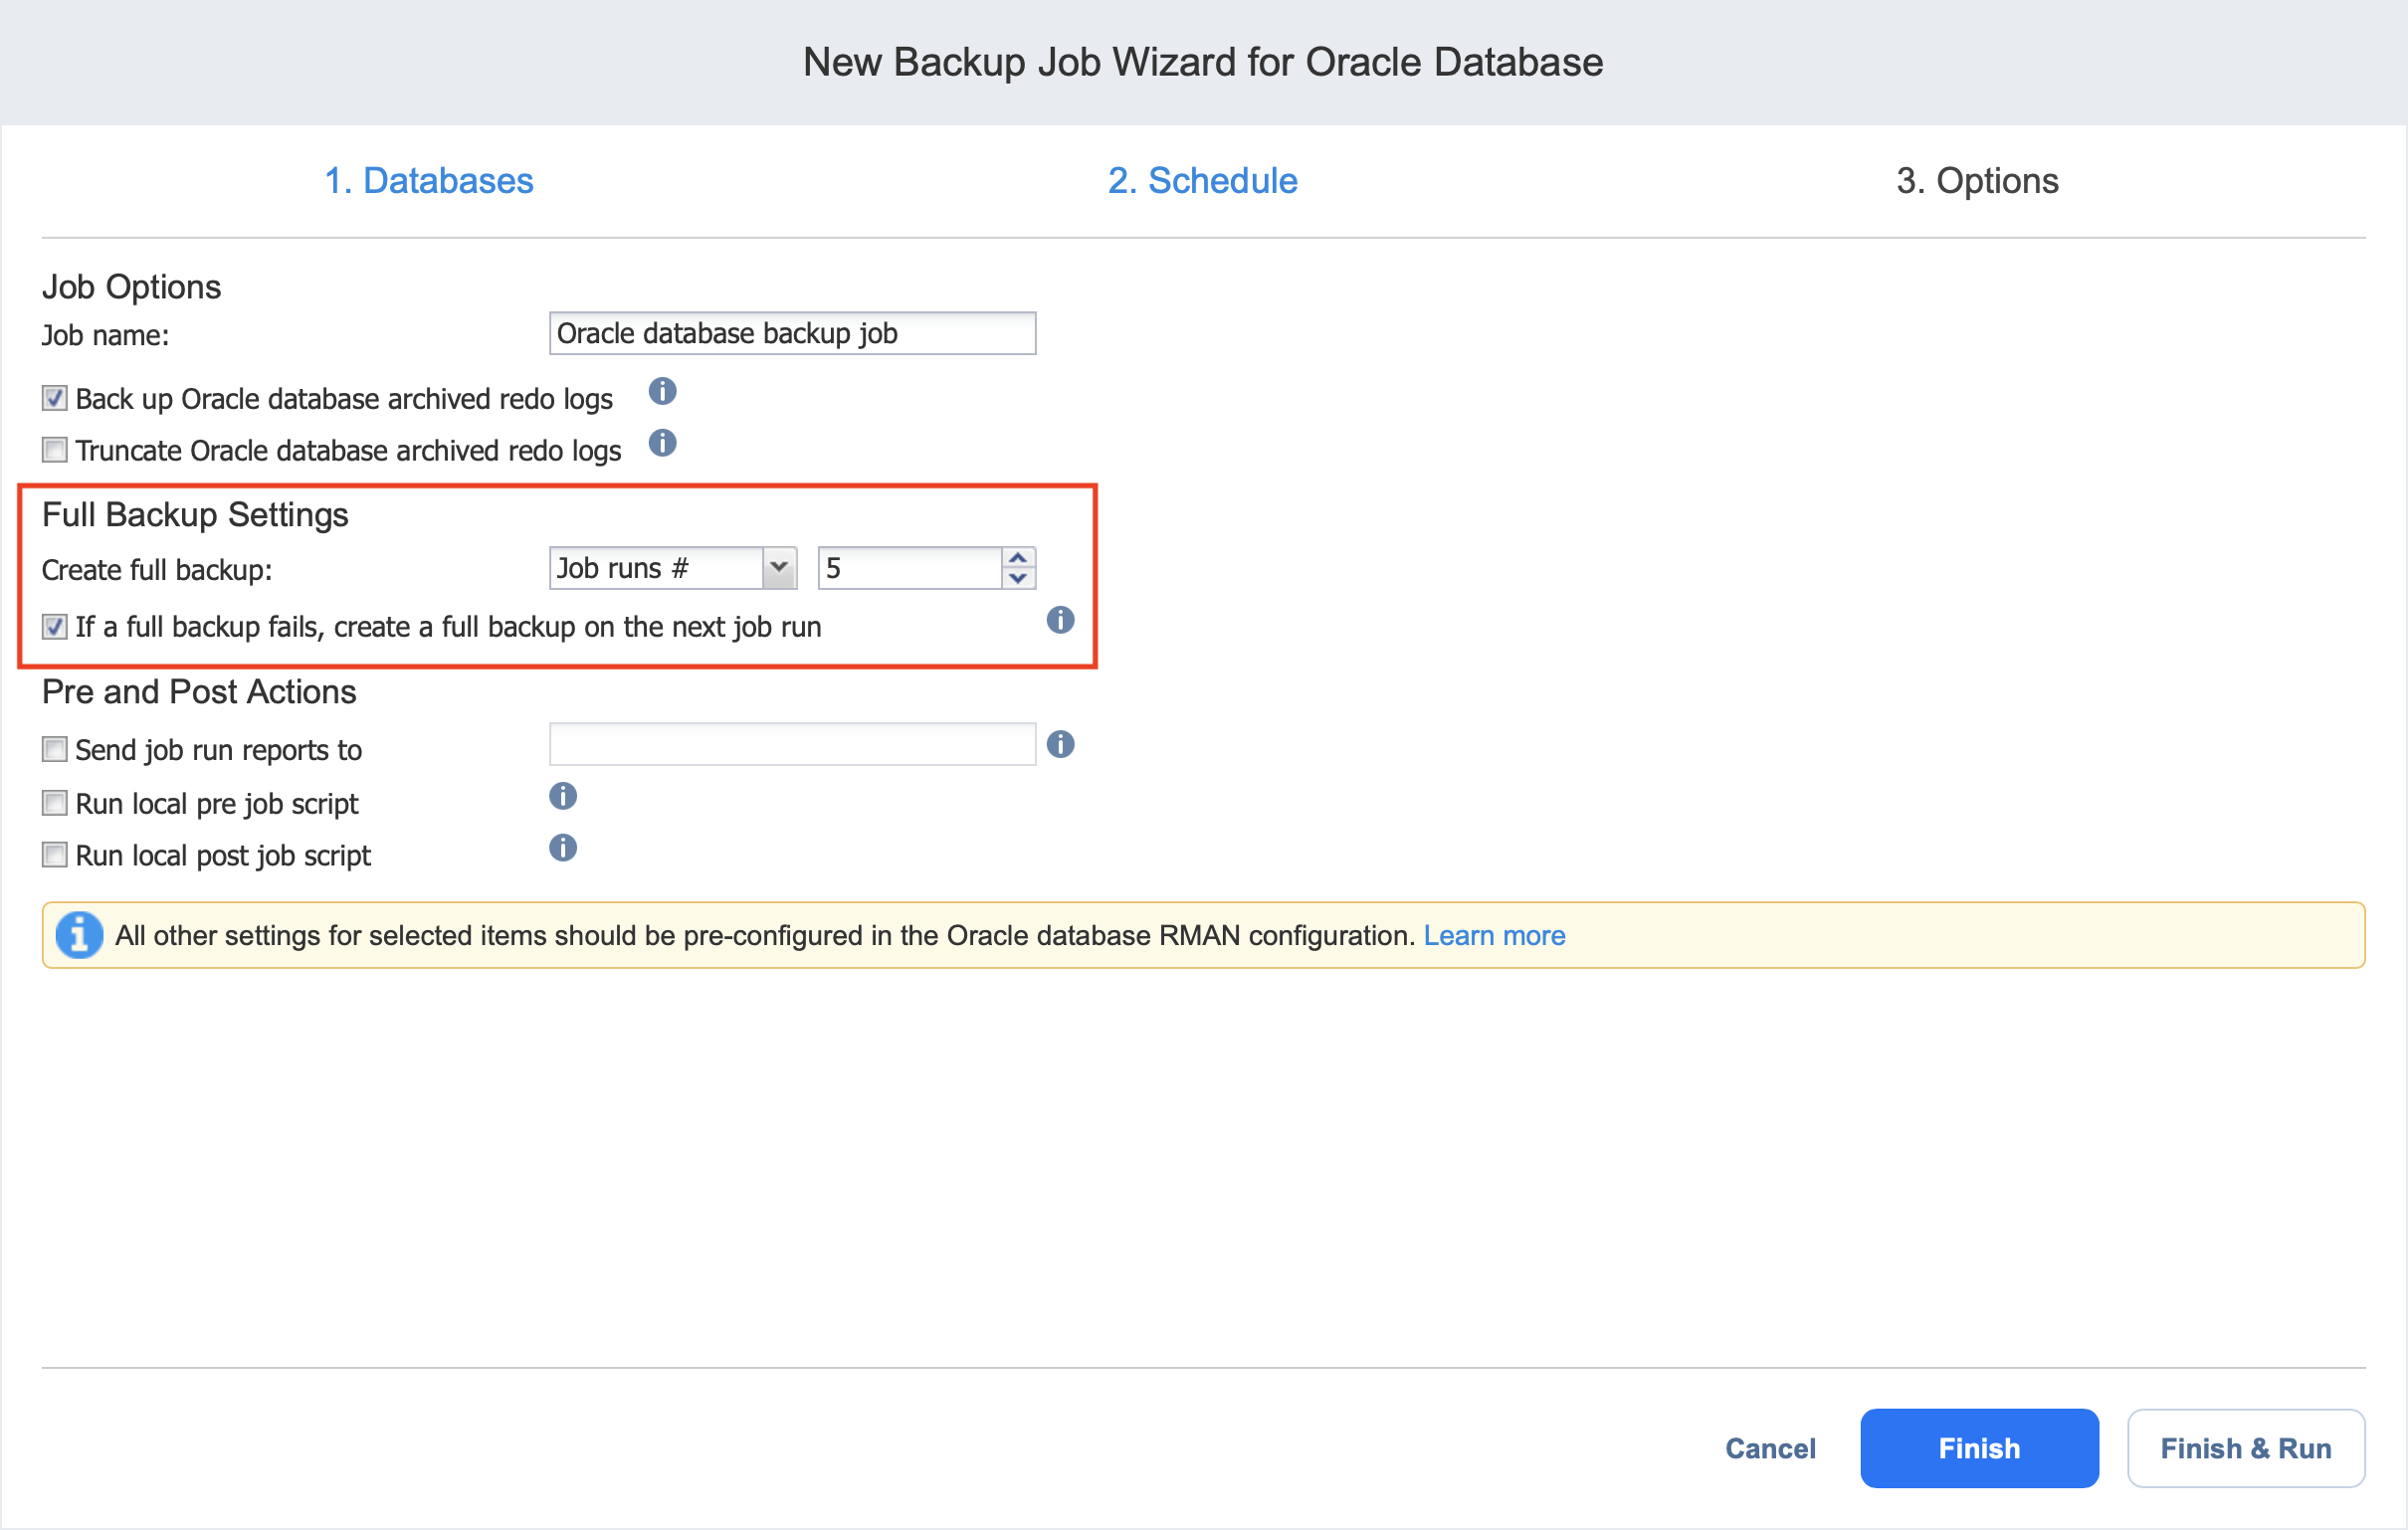The height and width of the screenshot is (1530, 2408).
Task: Go back to Databases step
Action: (429, 181)
